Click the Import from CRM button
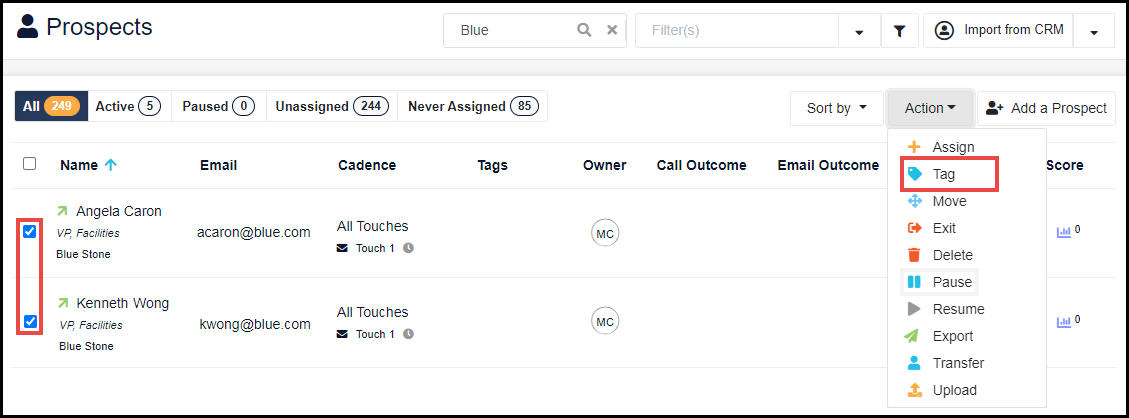Image resolution: width=1129 pixels, height=418 pixels. tap(999, 31)
